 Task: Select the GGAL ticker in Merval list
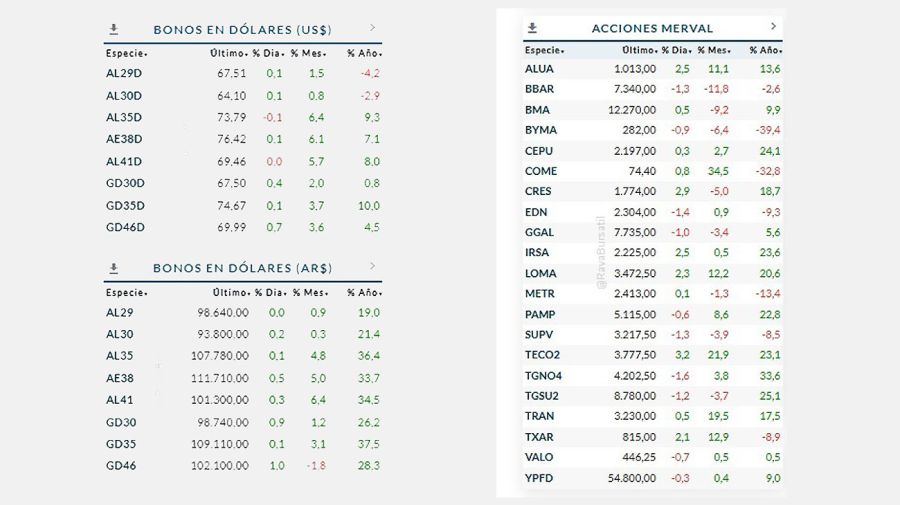click(539, 232)
